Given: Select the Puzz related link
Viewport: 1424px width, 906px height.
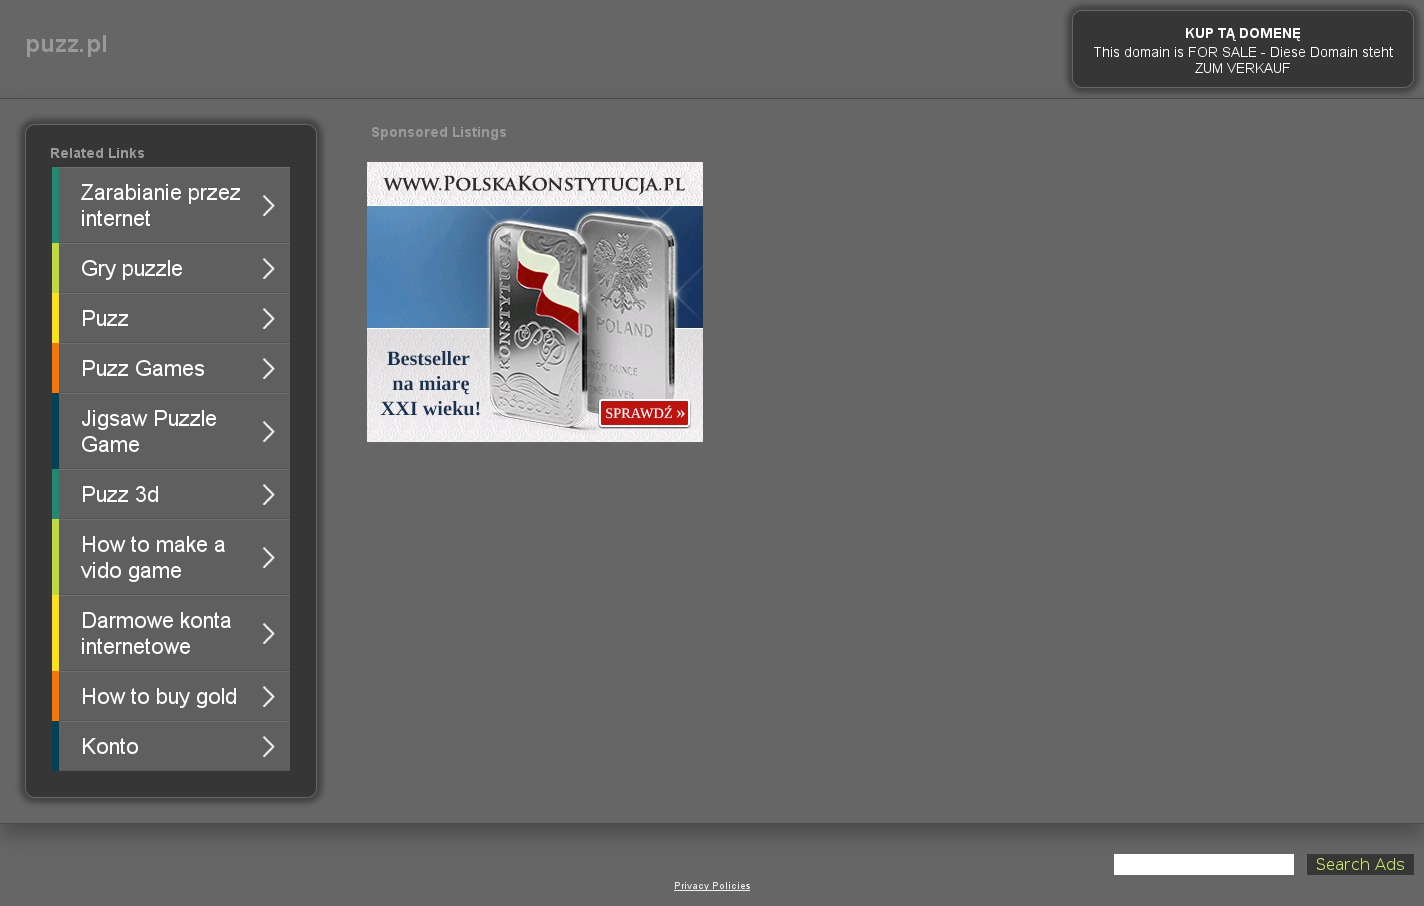Looking at the screenshot, I should pyautogui.click(x=105, y=319).
